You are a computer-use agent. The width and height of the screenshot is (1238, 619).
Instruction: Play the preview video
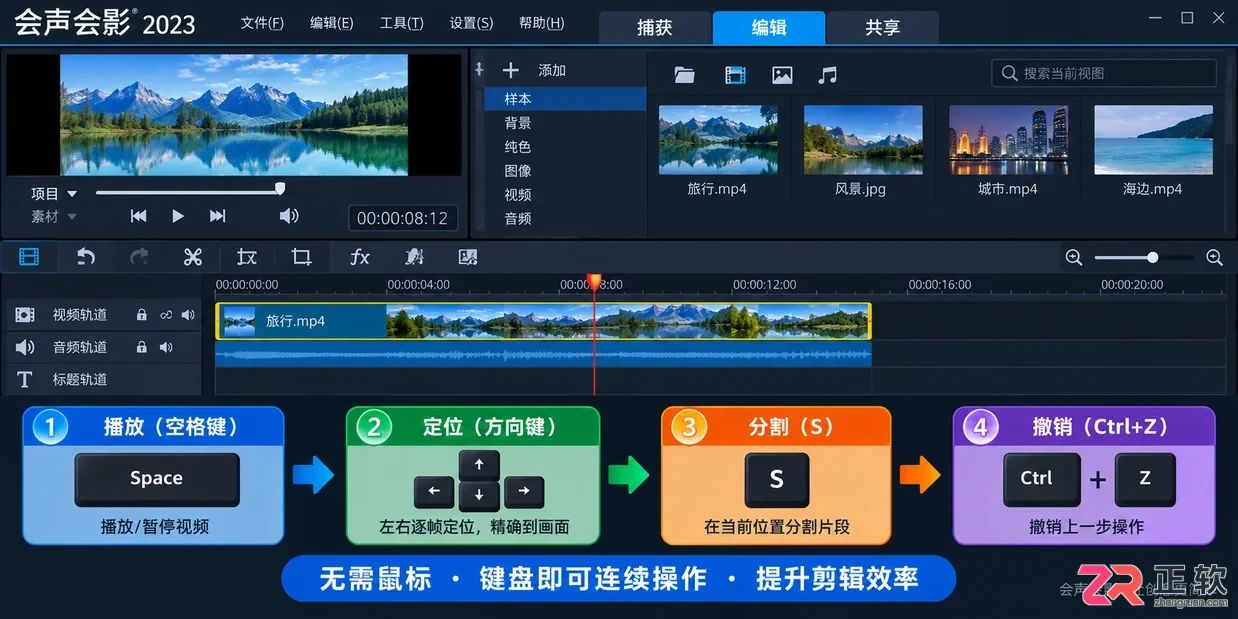(178, 216)
